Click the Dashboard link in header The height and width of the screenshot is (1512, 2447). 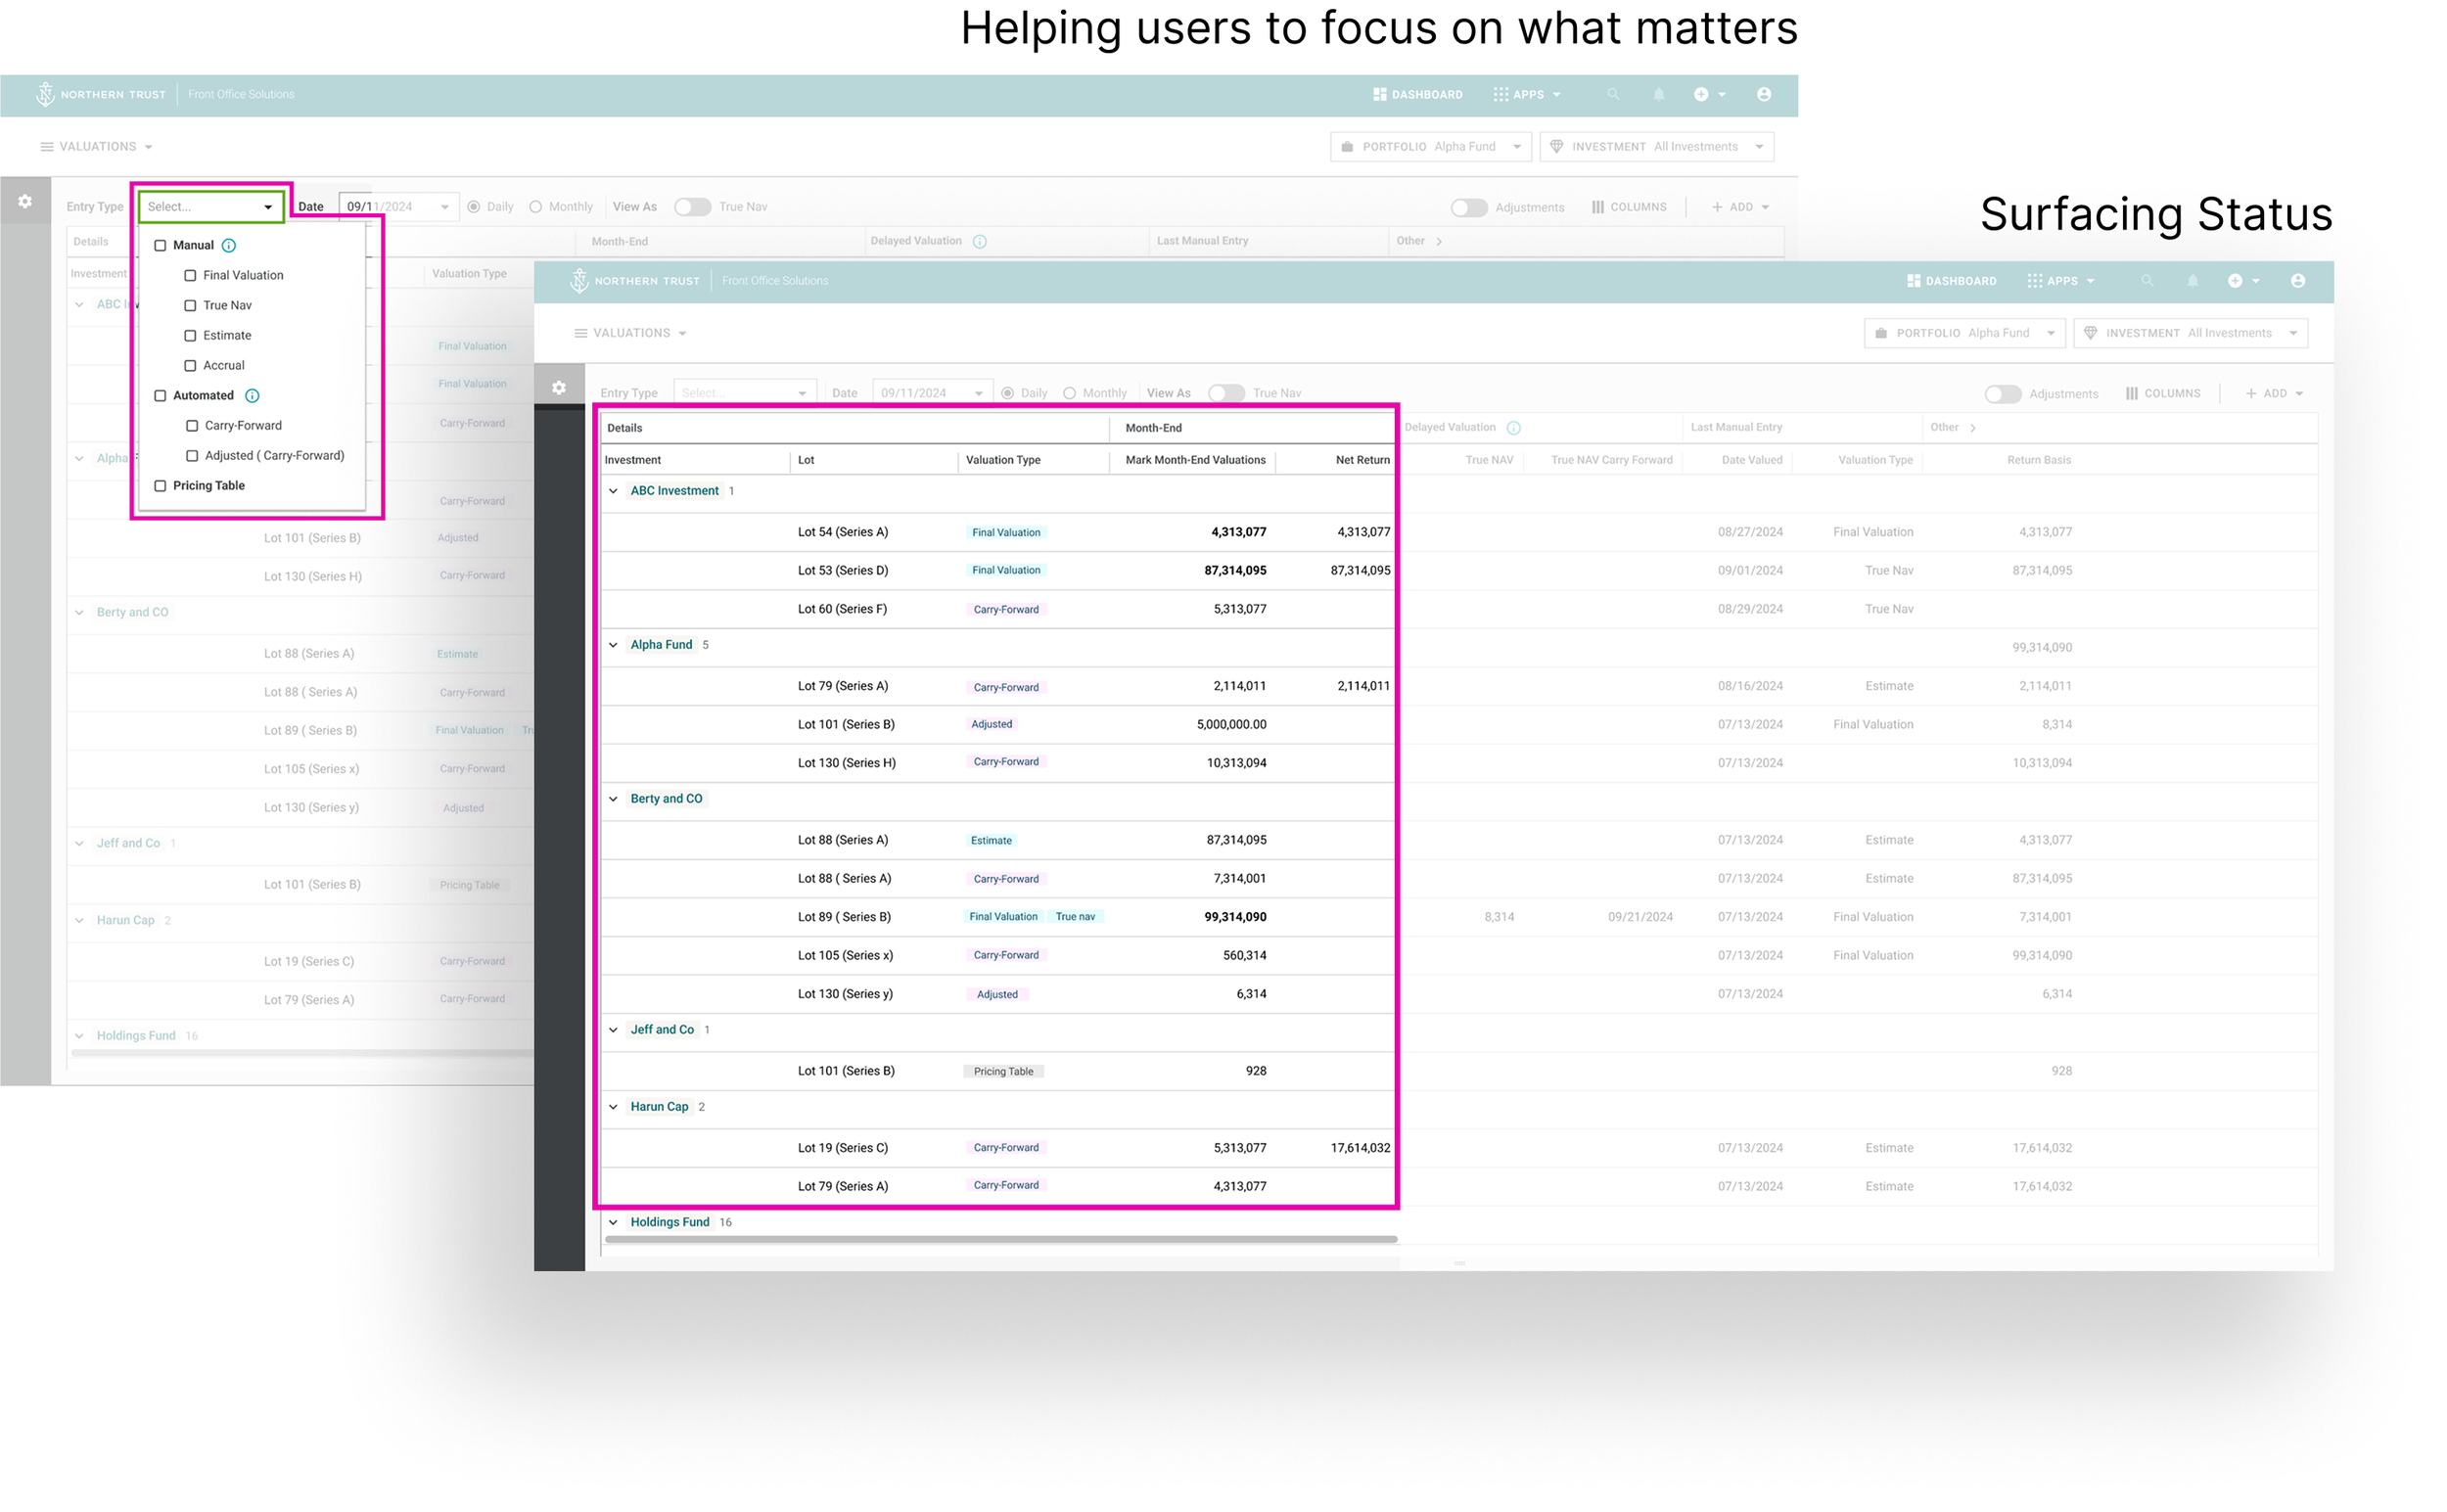click(x=1951, y=281)
